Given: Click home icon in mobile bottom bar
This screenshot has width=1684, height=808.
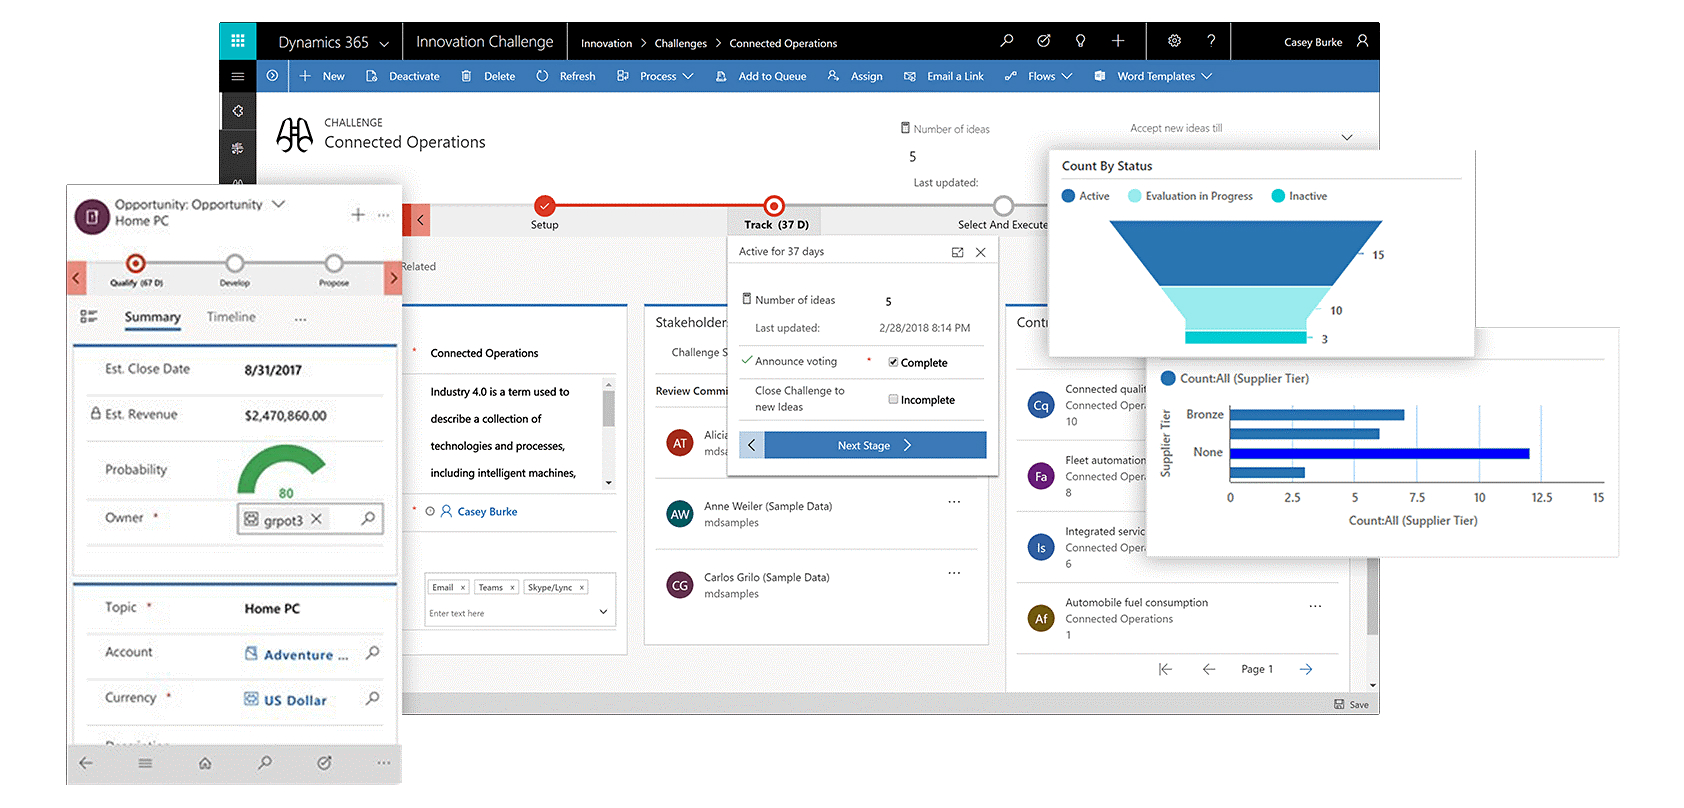Looking at the screenshot, I should point(205,763).
